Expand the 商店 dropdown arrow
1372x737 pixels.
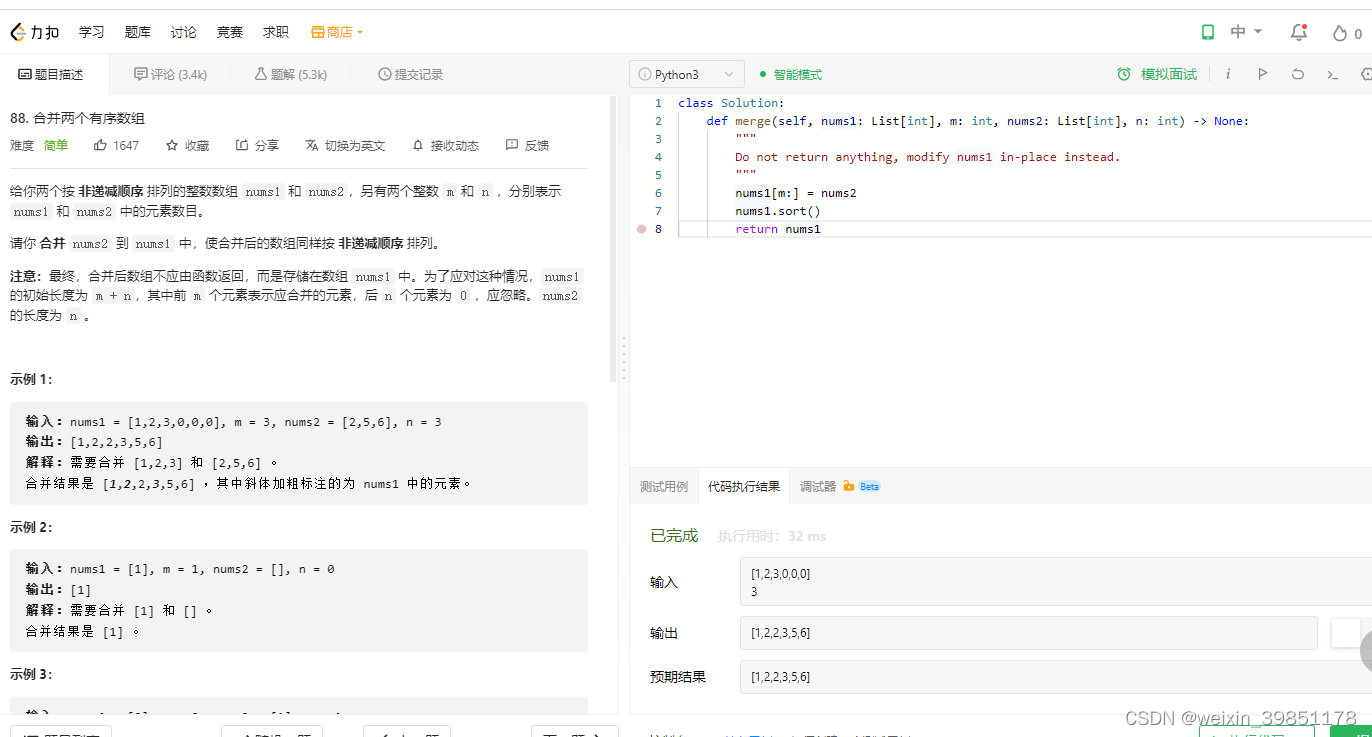360,32
